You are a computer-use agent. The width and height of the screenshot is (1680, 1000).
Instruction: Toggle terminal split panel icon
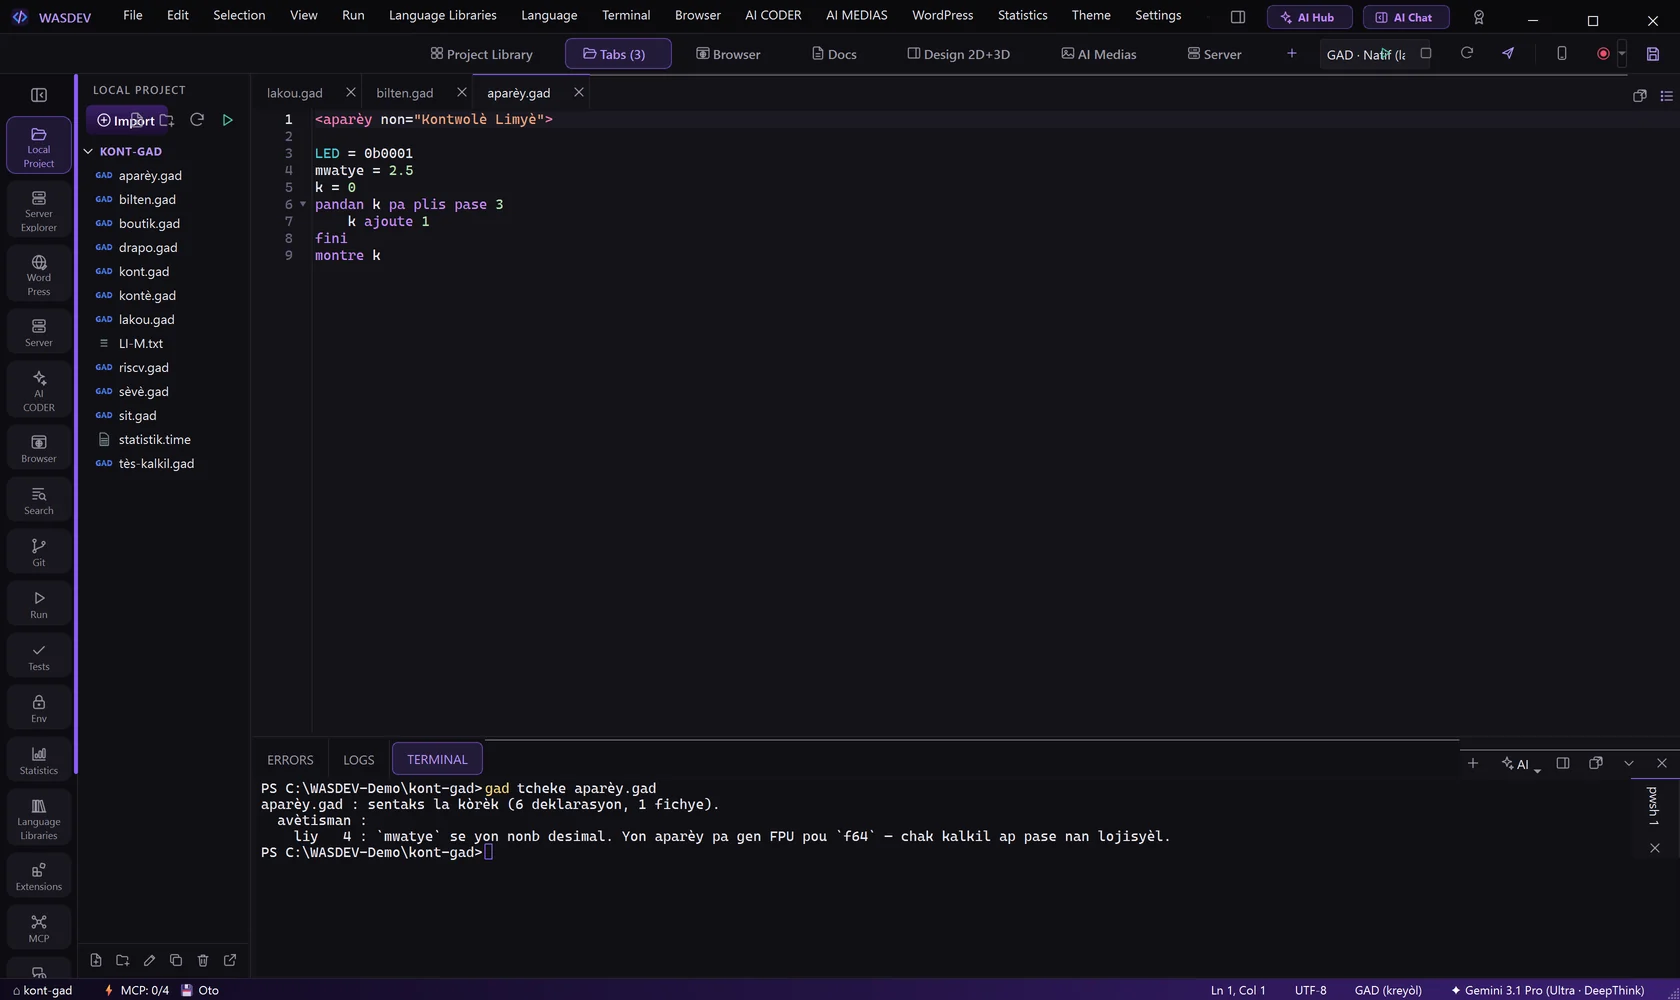coord(1563,763)
